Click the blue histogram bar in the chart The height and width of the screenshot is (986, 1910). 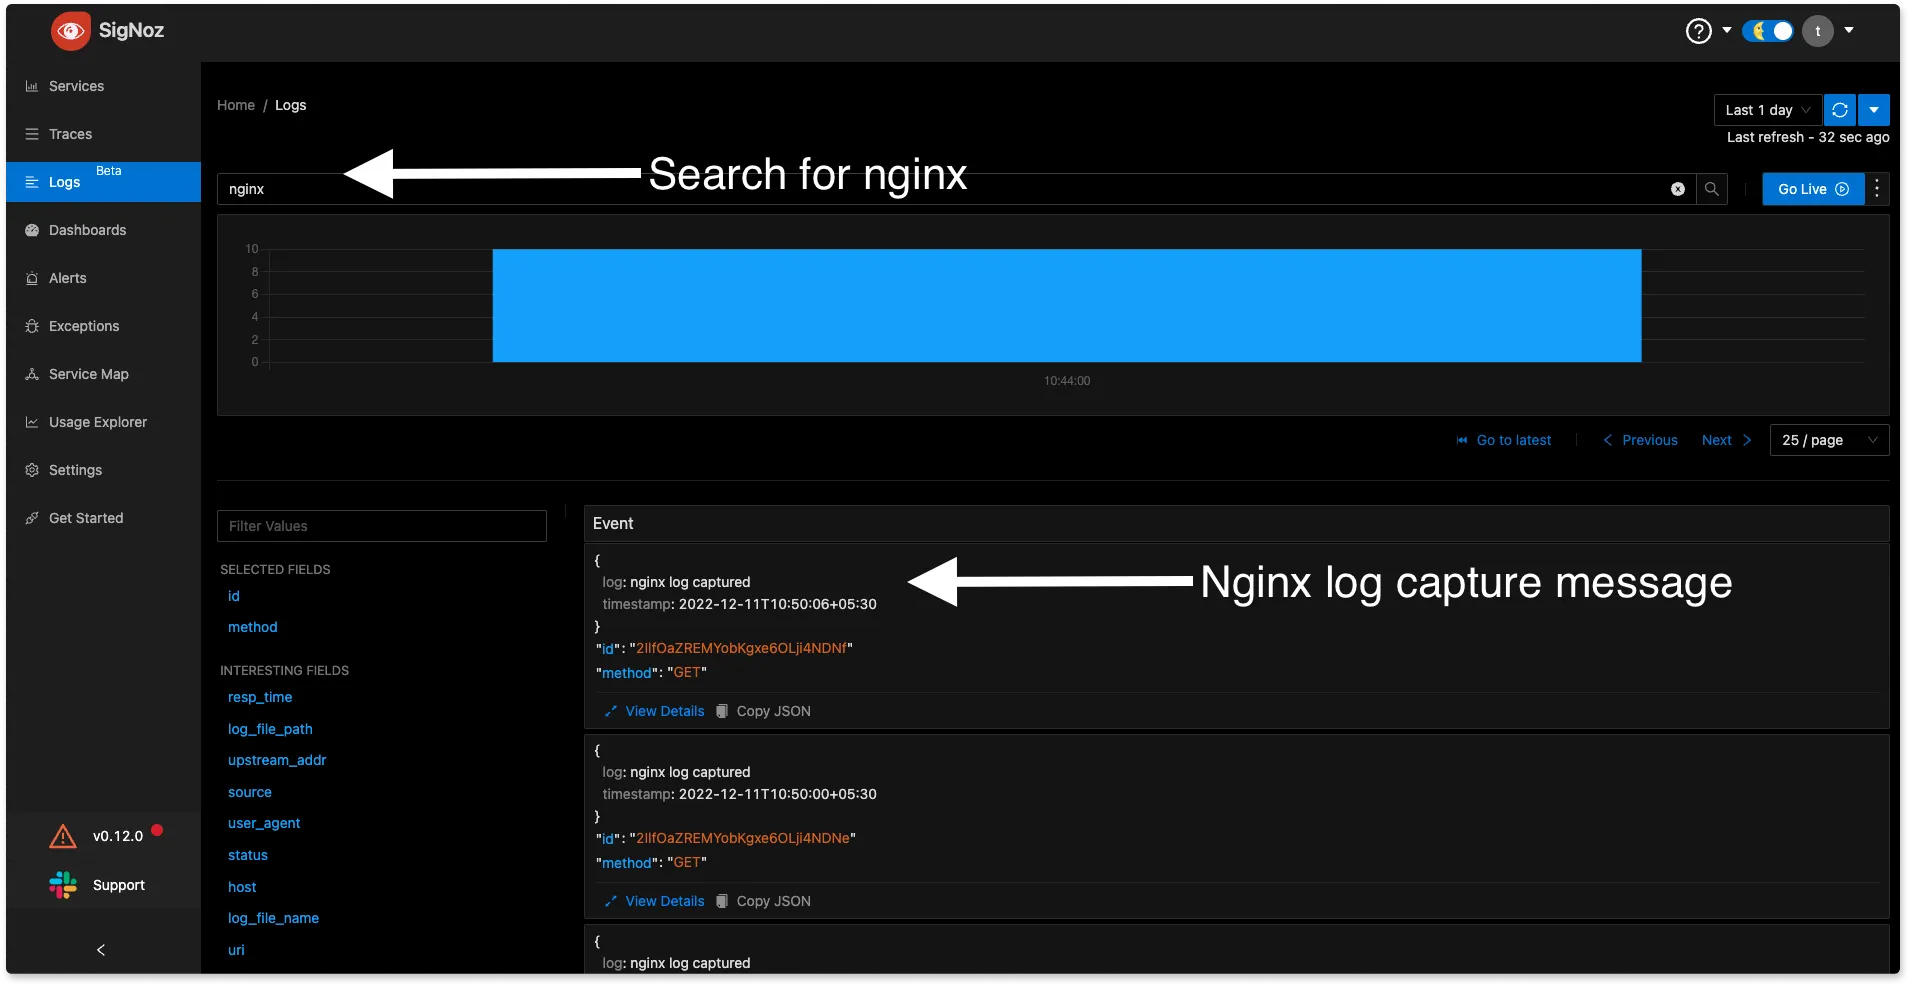pyautogui.click(x=1067, y=305)
